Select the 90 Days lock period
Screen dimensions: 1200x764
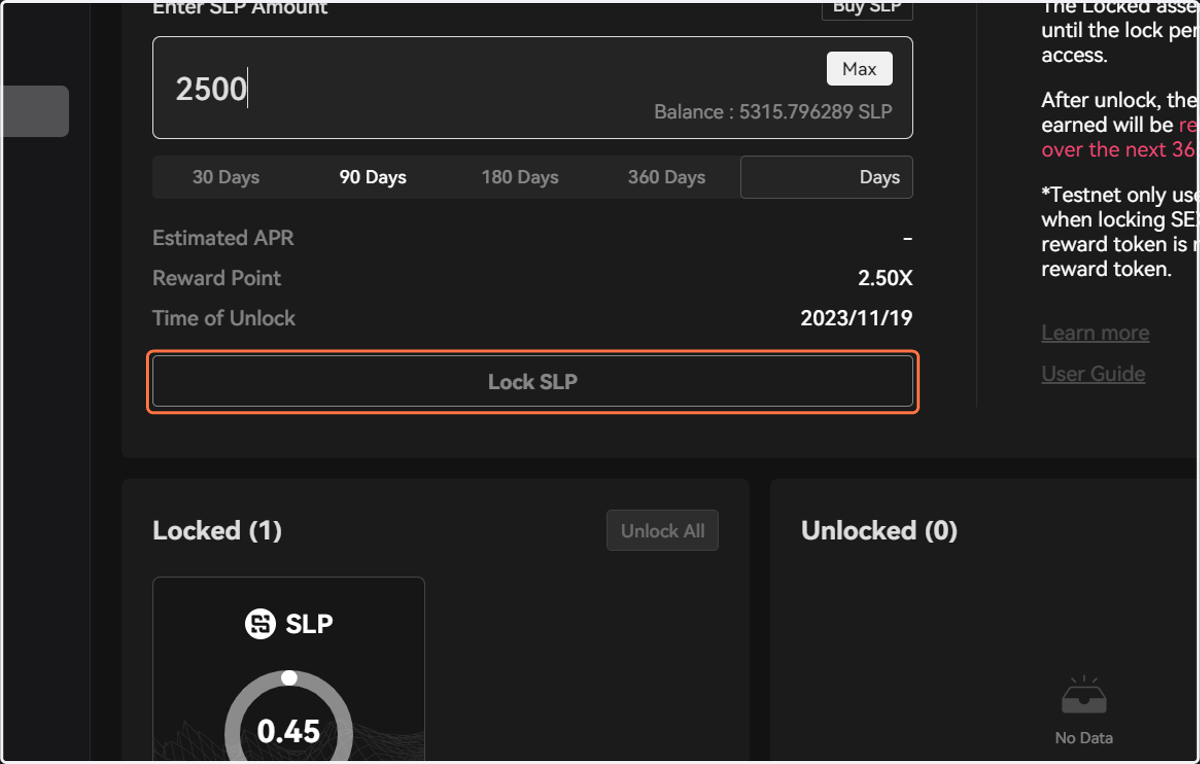coord(373,178)
